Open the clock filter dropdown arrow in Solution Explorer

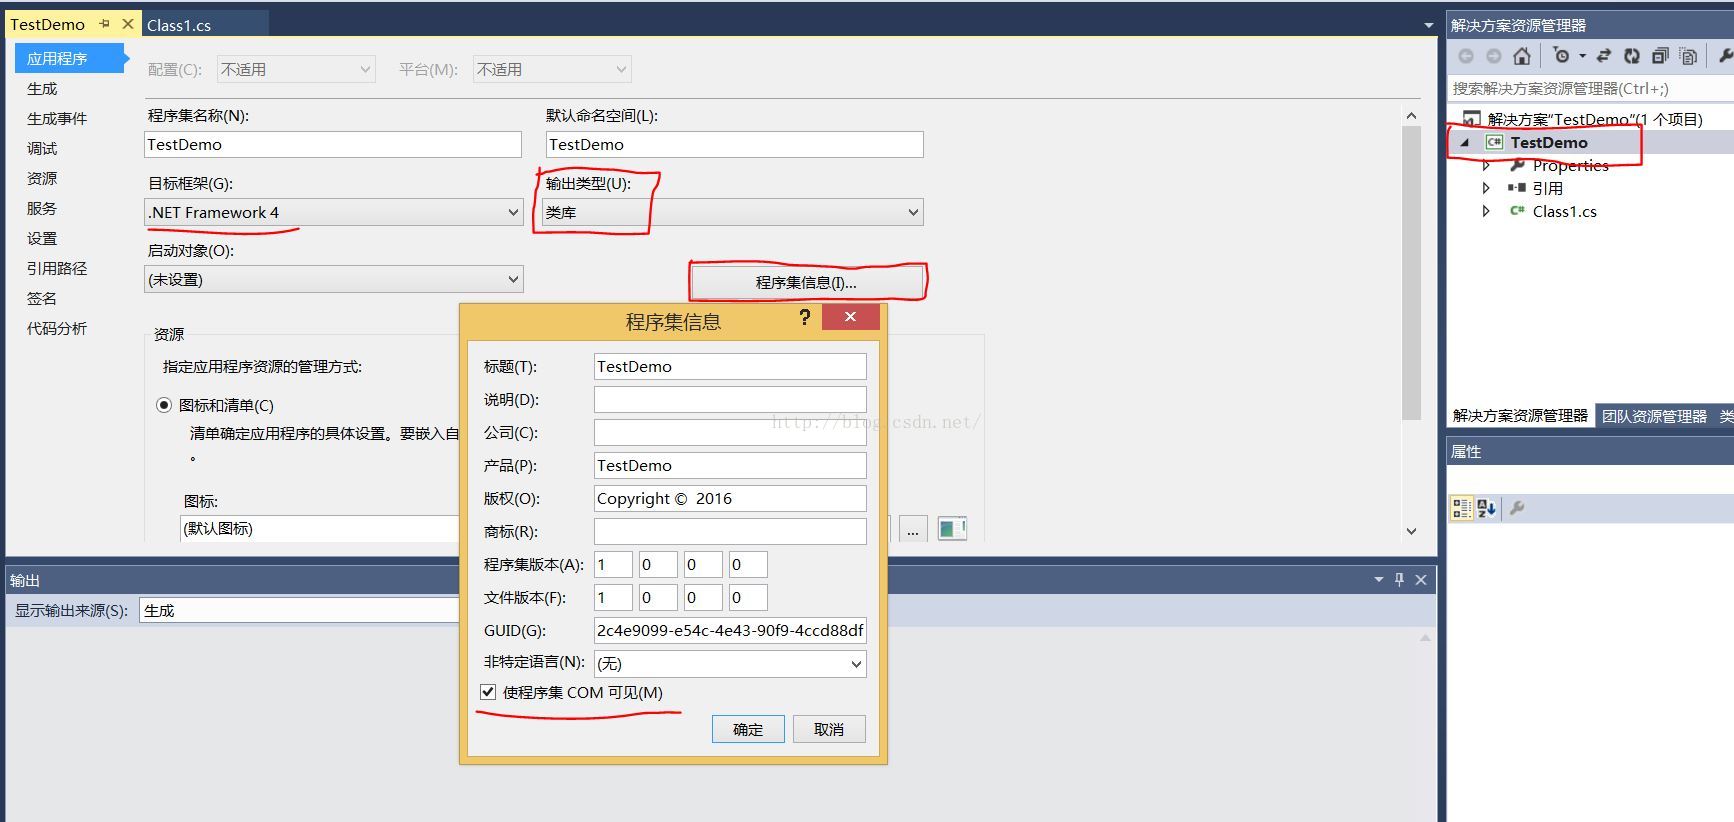pyautogui.click(x=1582, y=56)
